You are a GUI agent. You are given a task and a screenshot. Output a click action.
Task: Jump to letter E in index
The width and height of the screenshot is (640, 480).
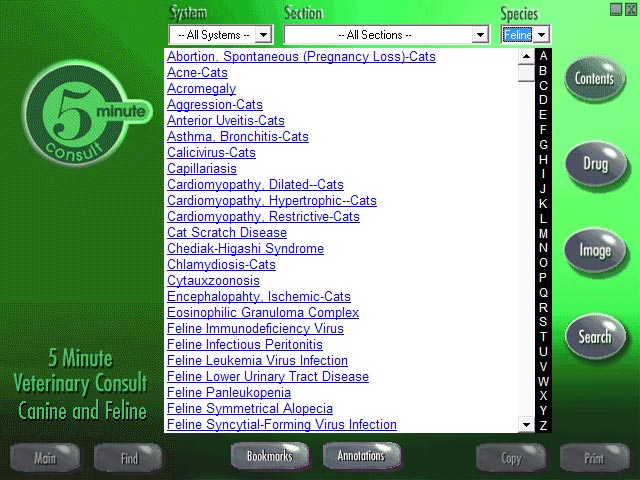543,115
